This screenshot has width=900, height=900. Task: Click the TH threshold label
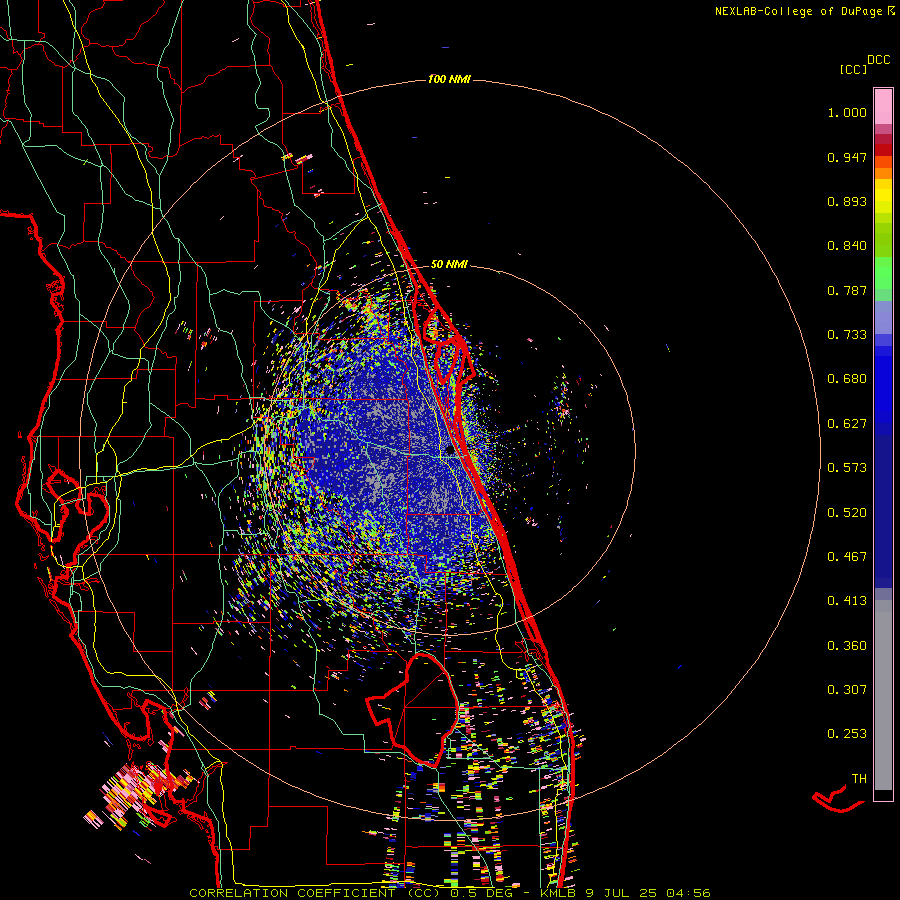click(859, 779)
